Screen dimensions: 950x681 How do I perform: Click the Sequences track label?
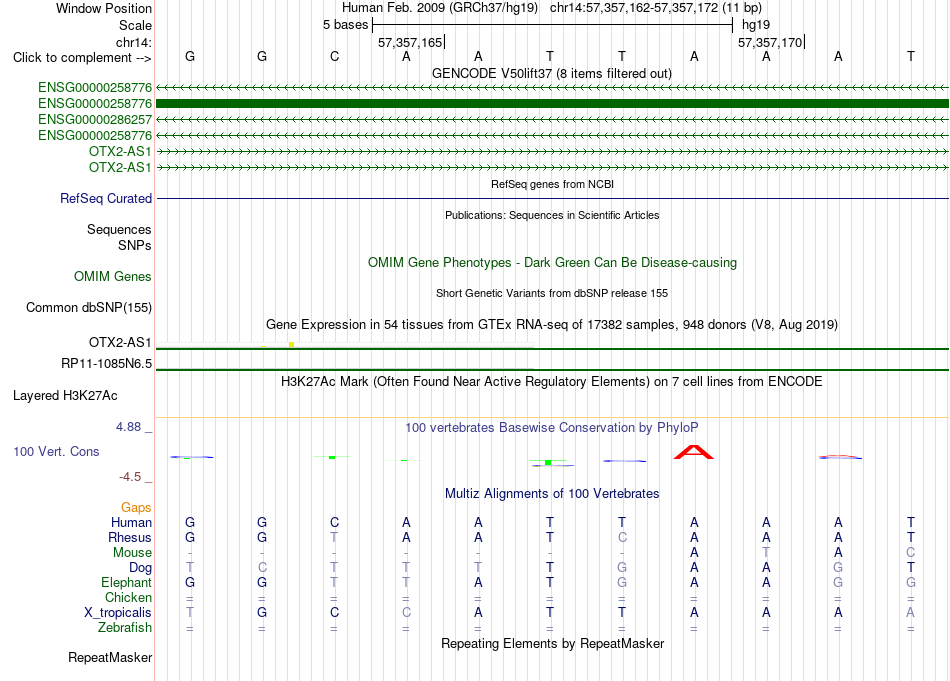[119, 229]
